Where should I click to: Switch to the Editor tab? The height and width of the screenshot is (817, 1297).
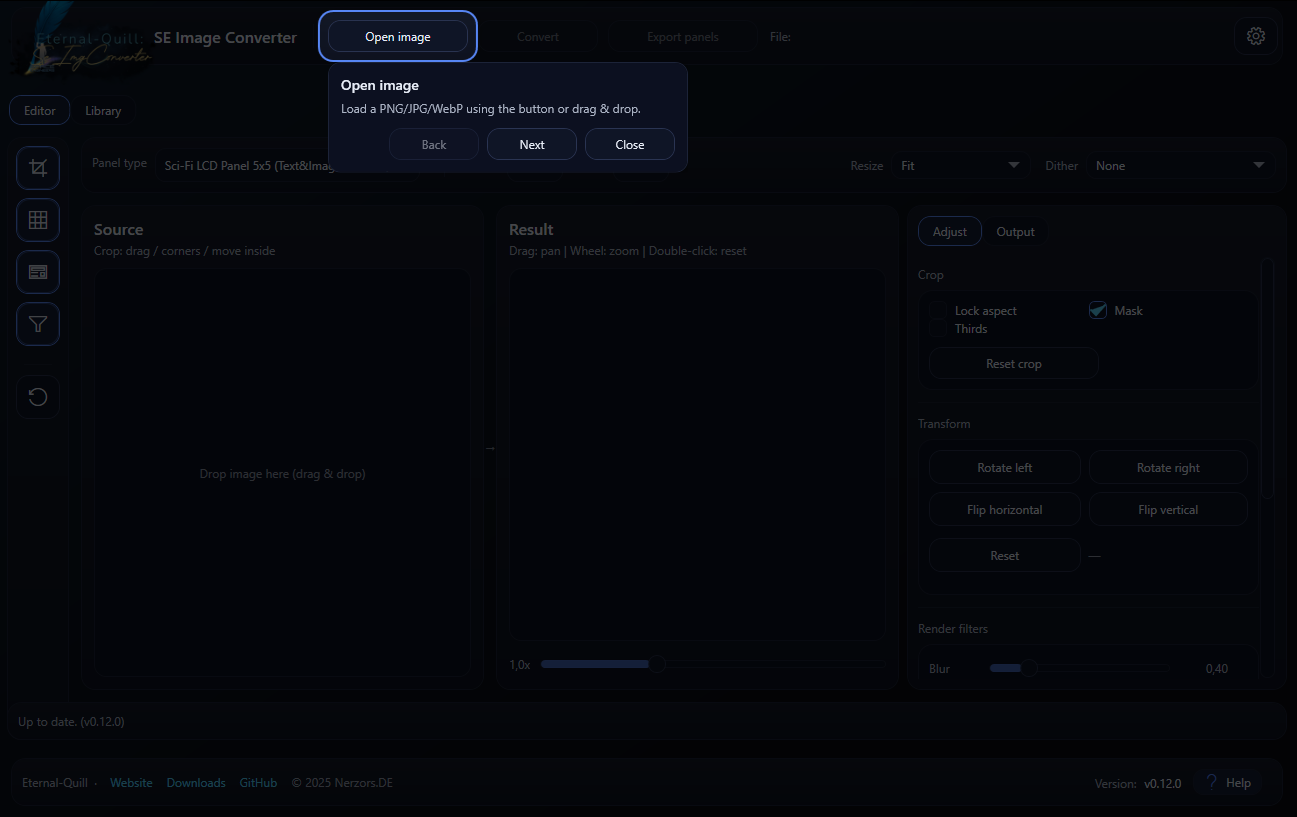tap(40, 111)
